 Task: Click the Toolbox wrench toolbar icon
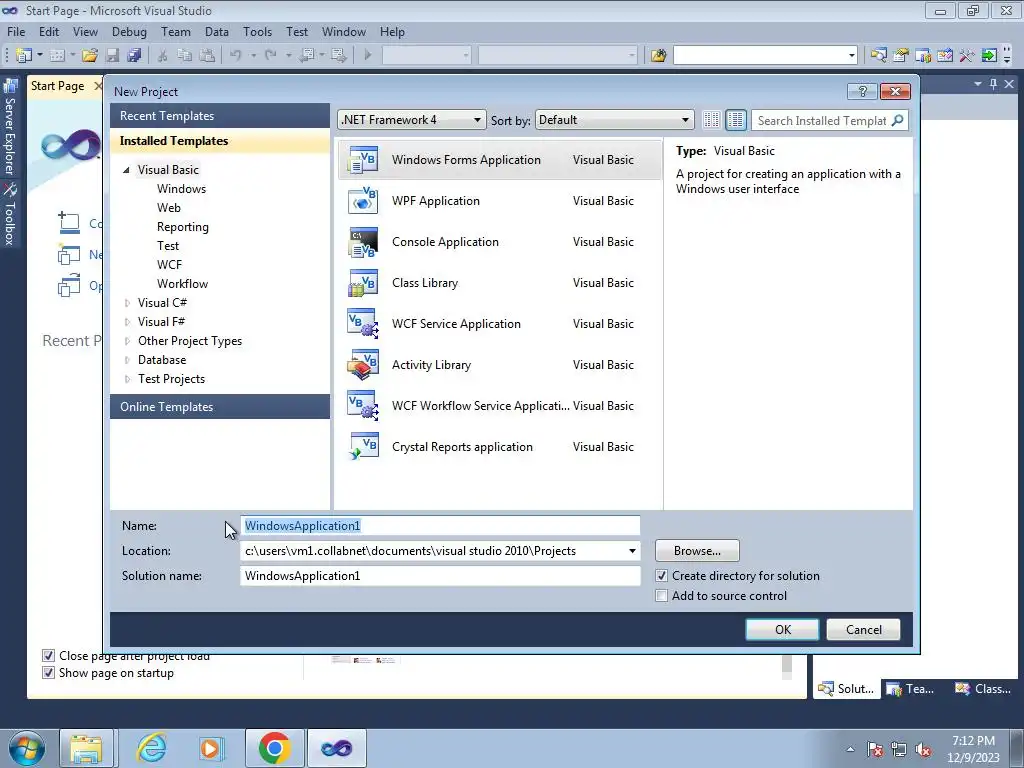click(x=967, y=56)
